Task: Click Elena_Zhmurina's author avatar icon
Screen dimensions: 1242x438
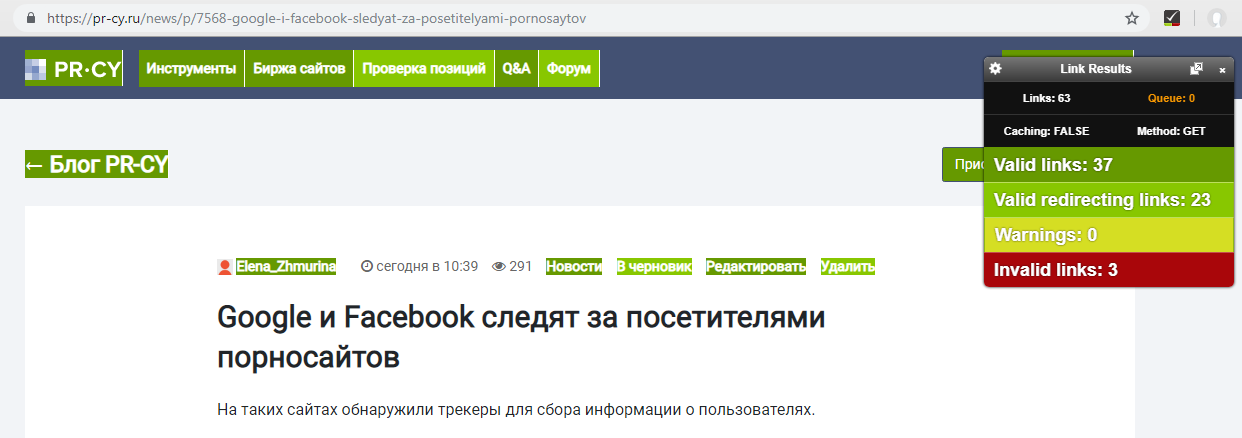Action: [225, 266]
